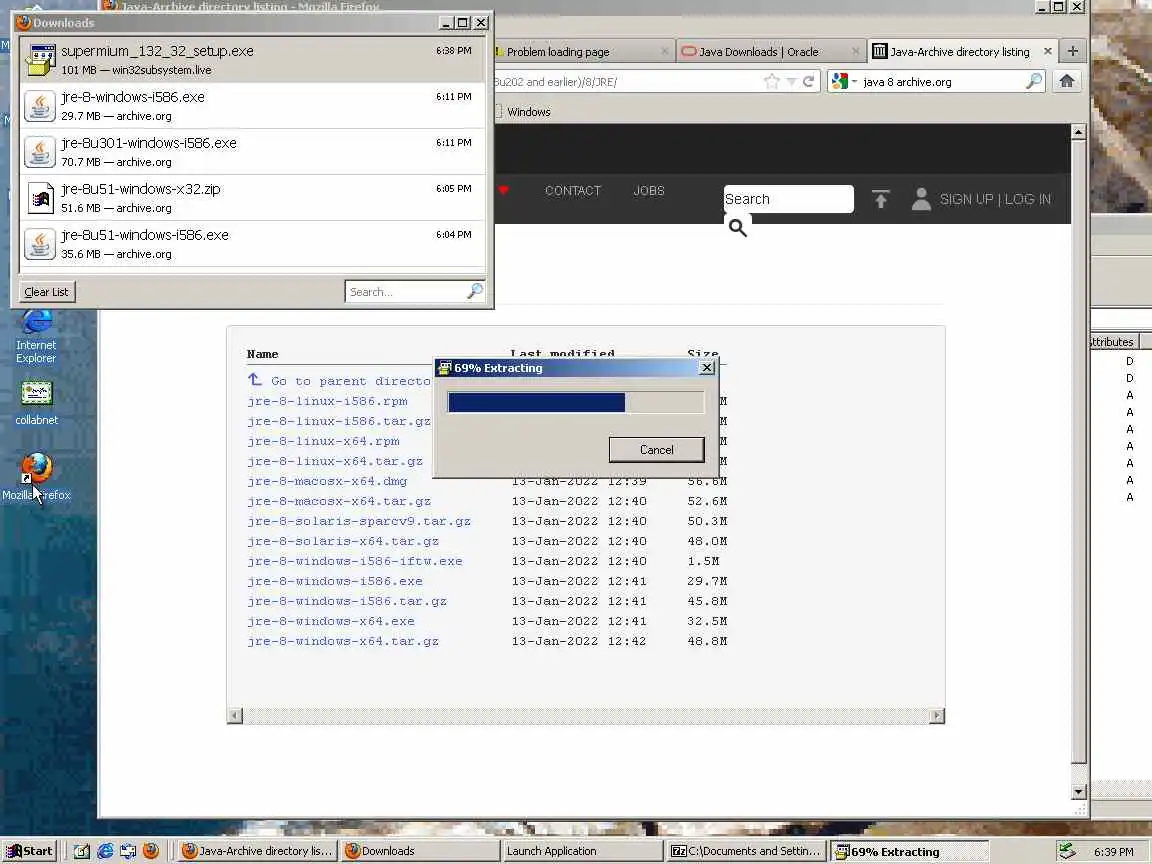Viewport: 1152px width, 864px height.
Task: Click the jre-8-solaris-x64.tar.gz link
Action: [343, 541]
